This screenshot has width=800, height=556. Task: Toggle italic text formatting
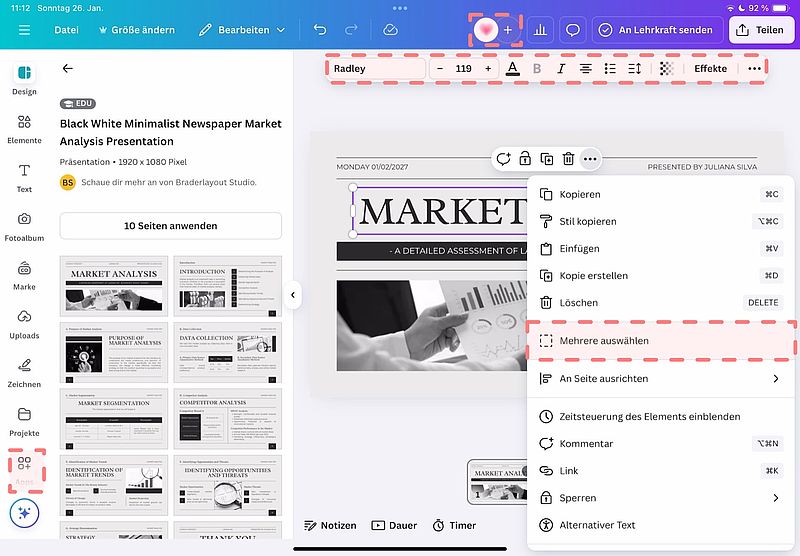561,69
